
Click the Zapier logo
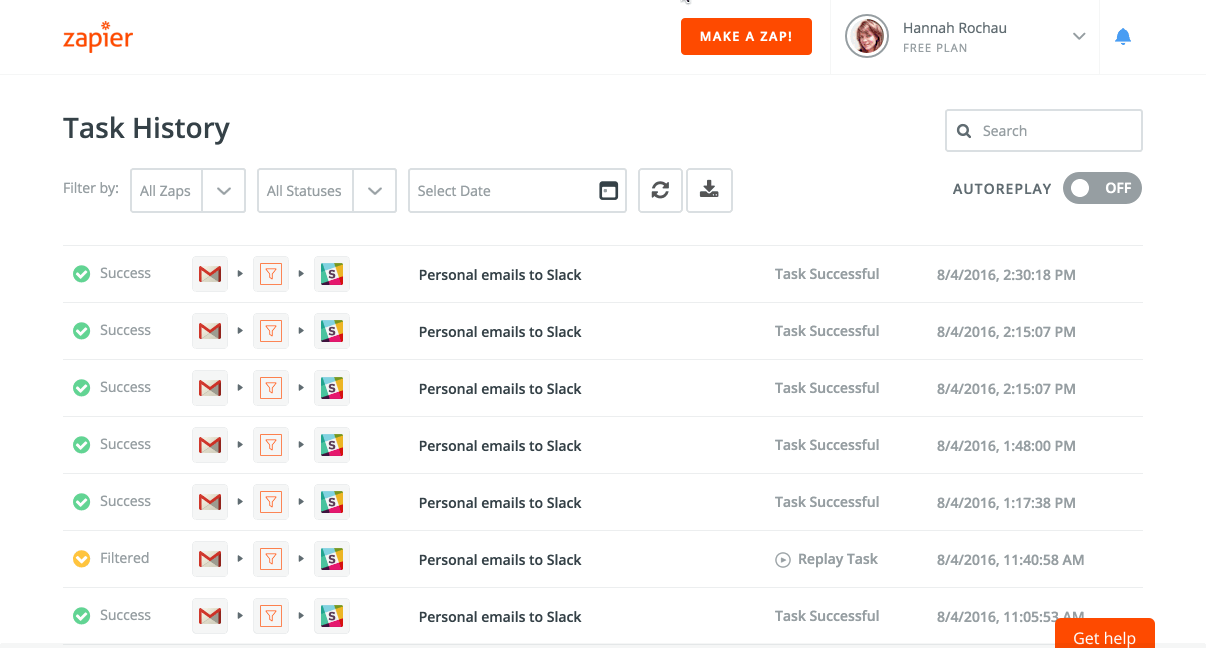click(97, 37)
